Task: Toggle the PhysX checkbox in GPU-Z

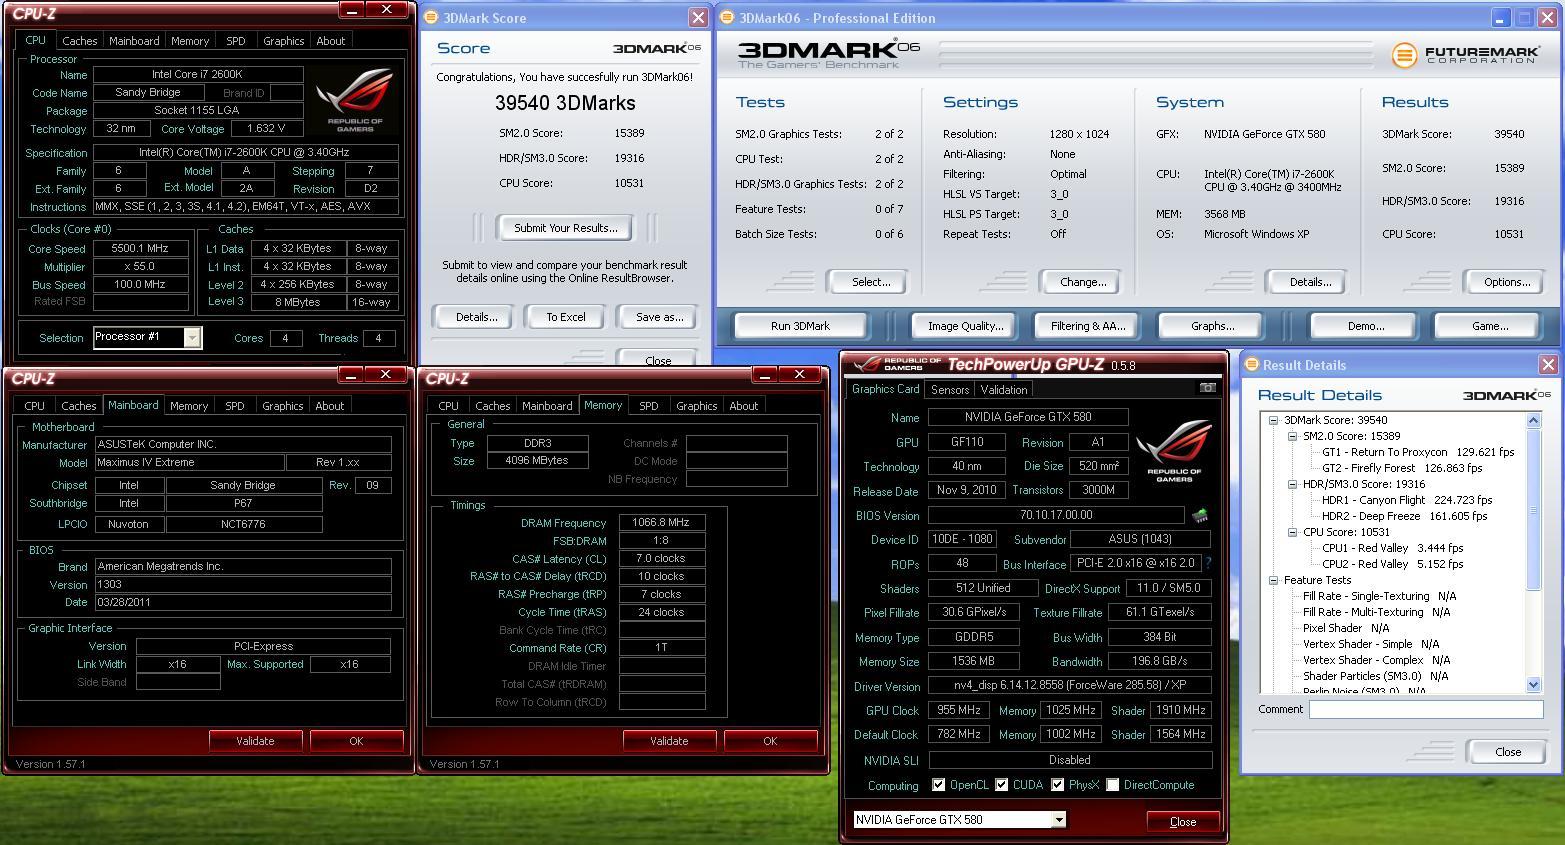Action: (x=1057, y=785)
